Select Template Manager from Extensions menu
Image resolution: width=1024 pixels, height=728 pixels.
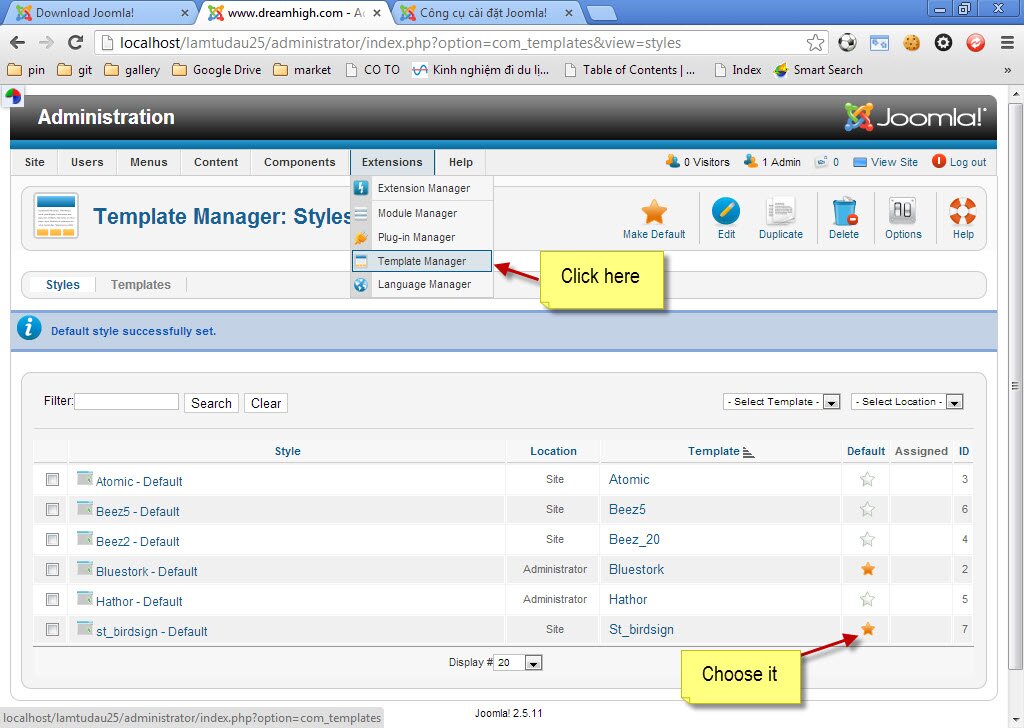(421, 260)
